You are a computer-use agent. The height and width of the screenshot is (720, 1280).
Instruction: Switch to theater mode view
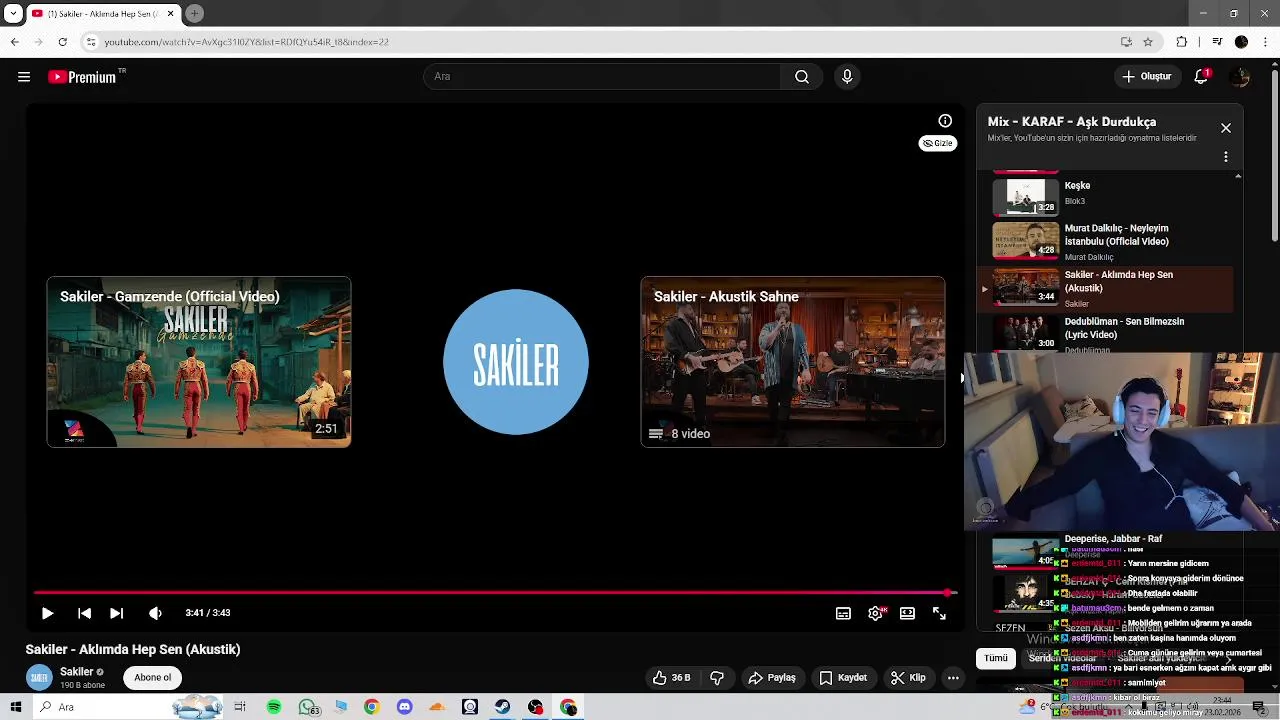pyautogui.click(x=907, y=613)
